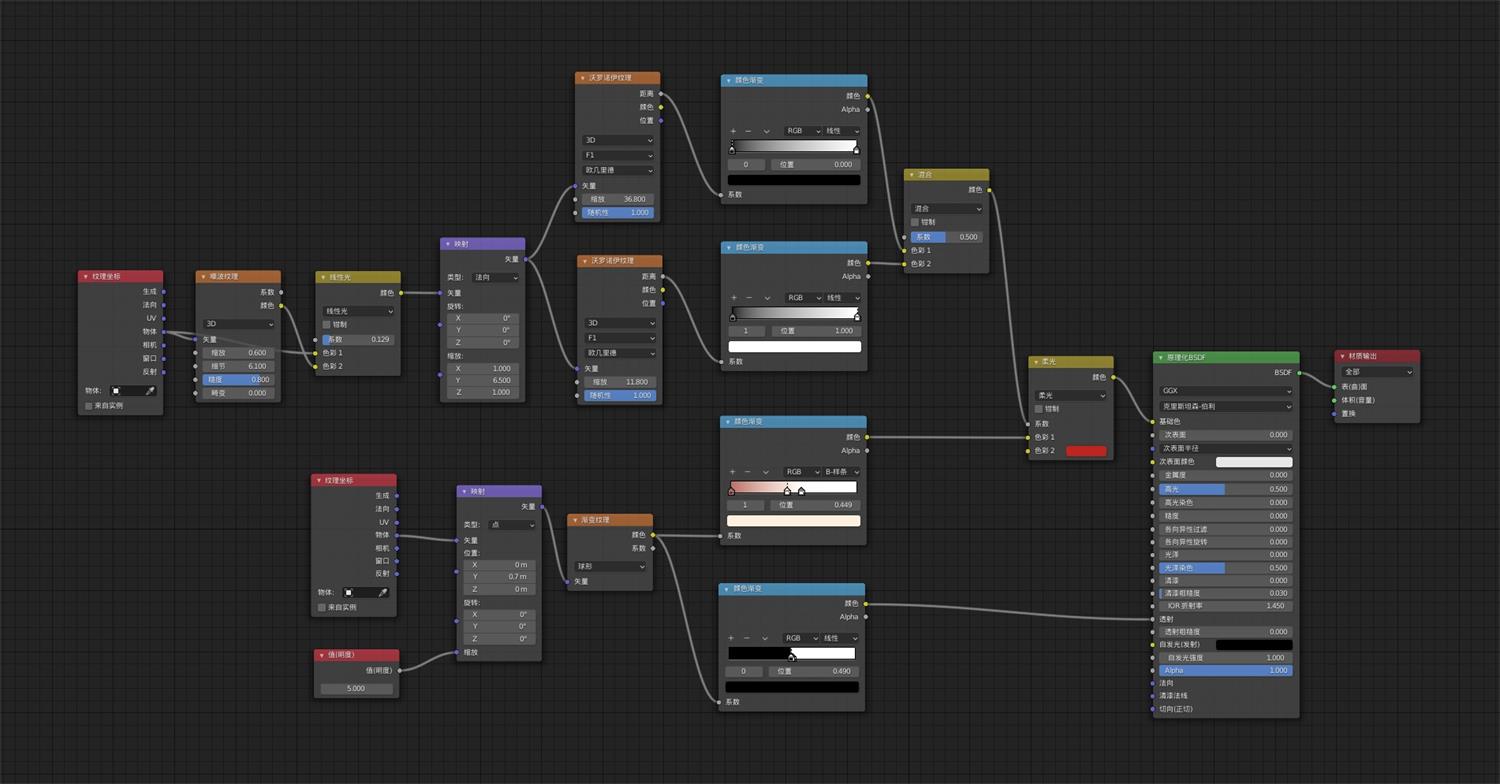Click 高光 0.500 slider in BSDF node

(x=1226, y=489)
